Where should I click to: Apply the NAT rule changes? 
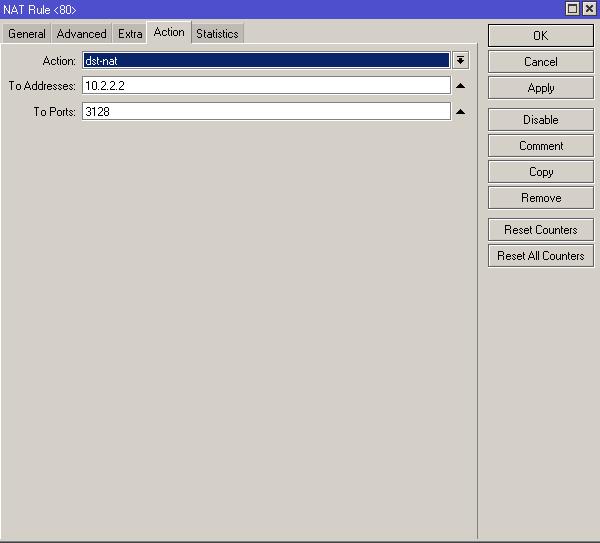coord(541,88)
